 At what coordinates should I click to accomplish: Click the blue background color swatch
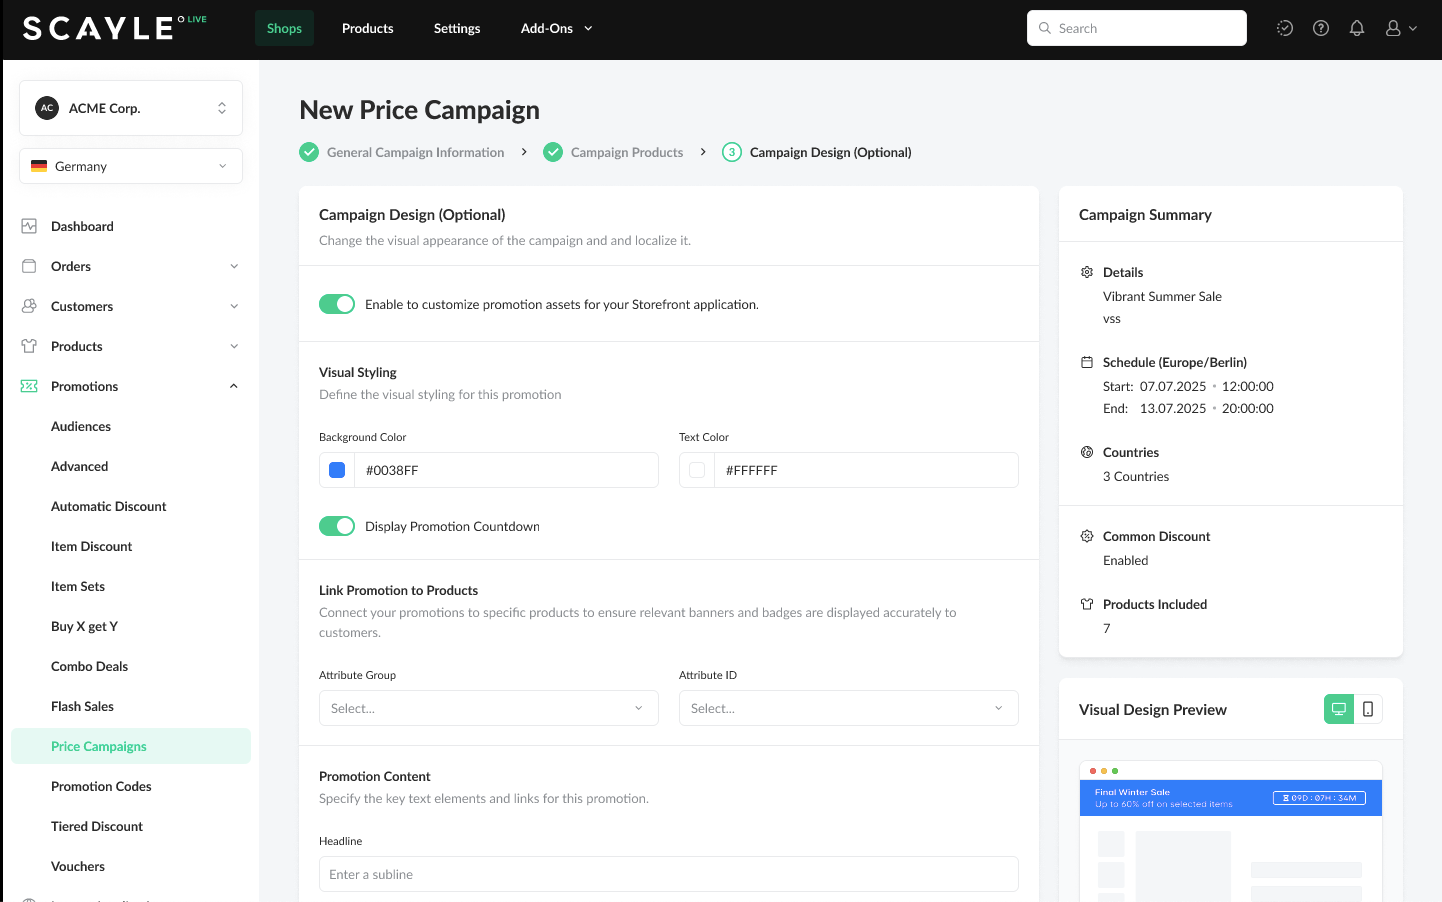tap(337, 470)
